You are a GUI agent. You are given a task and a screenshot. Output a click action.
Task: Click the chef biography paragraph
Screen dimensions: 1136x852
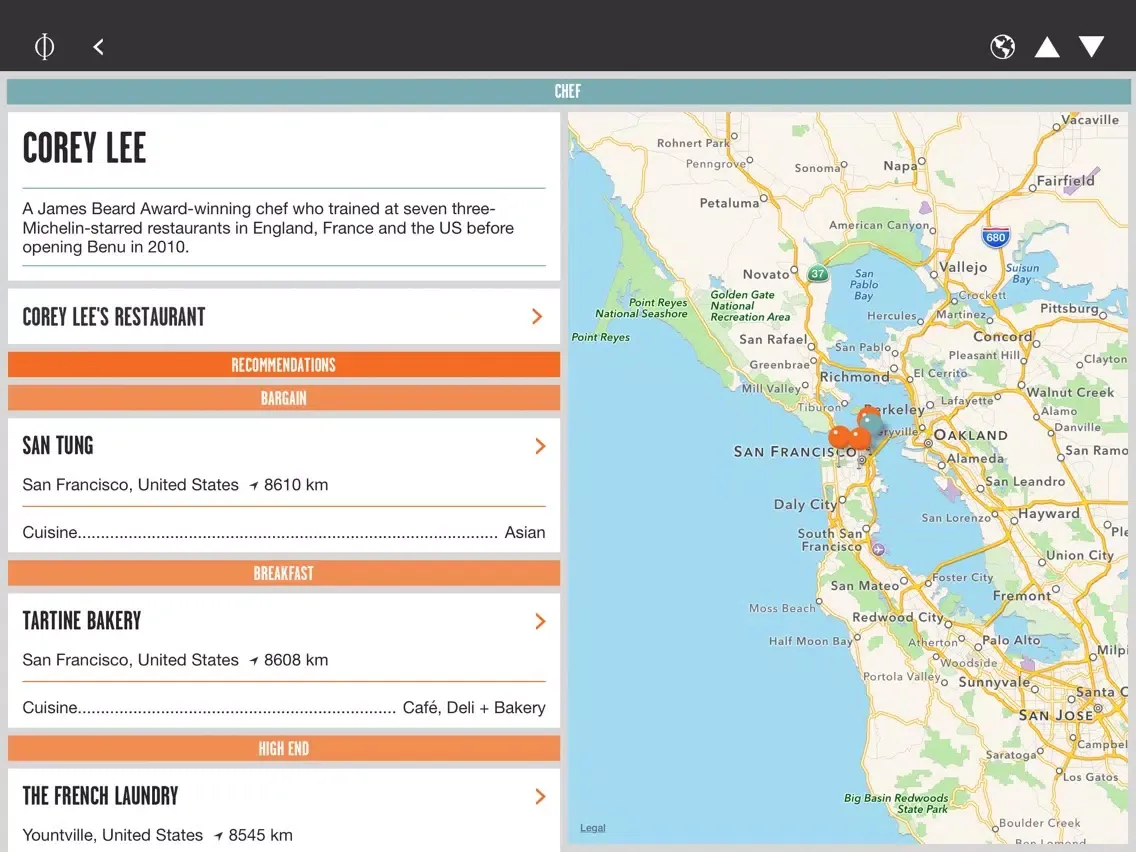[268, 227]
